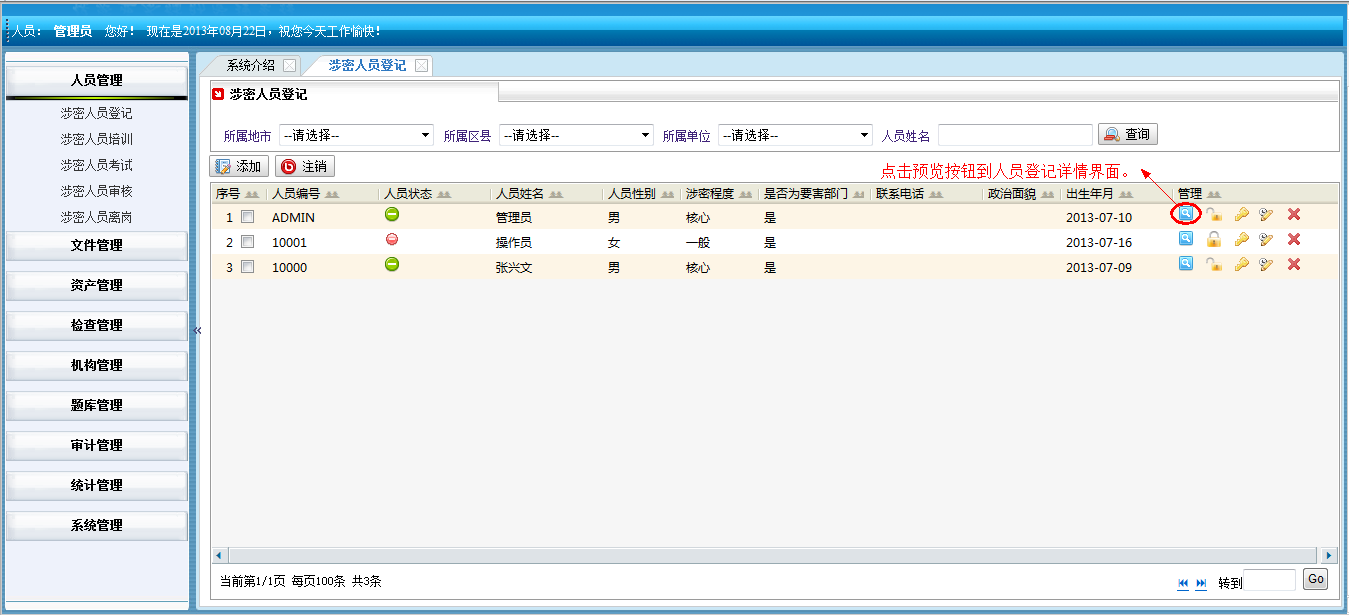
Task: Select the 涉密人员登记 tab
Action: click(x=367, y=65)
